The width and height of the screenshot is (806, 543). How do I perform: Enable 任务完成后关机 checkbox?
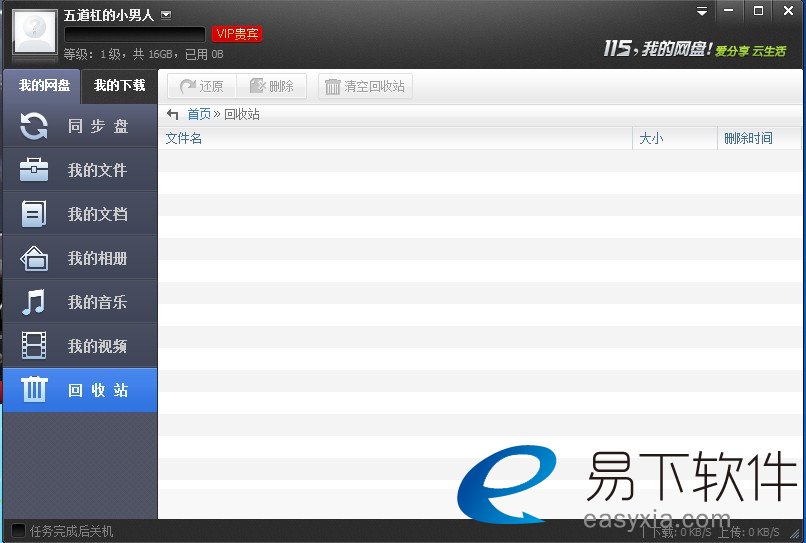pyautogui.click(x=18, y=530)
